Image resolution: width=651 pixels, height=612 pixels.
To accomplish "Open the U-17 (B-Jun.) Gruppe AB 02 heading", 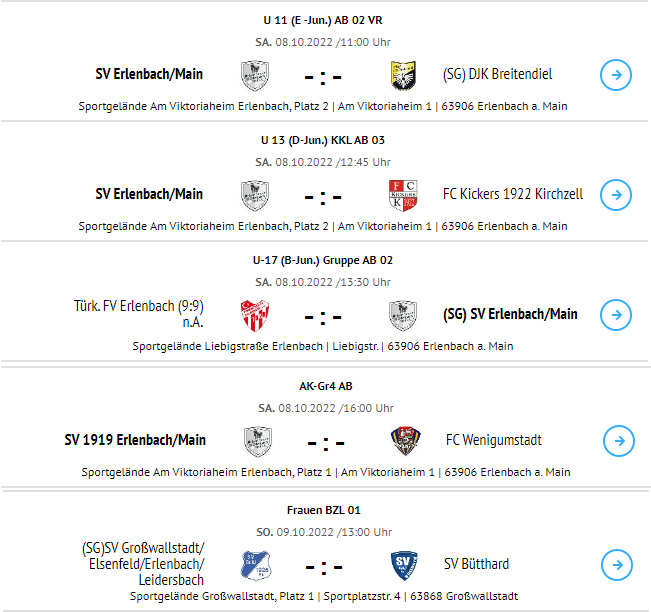I will tap(323, 260).
